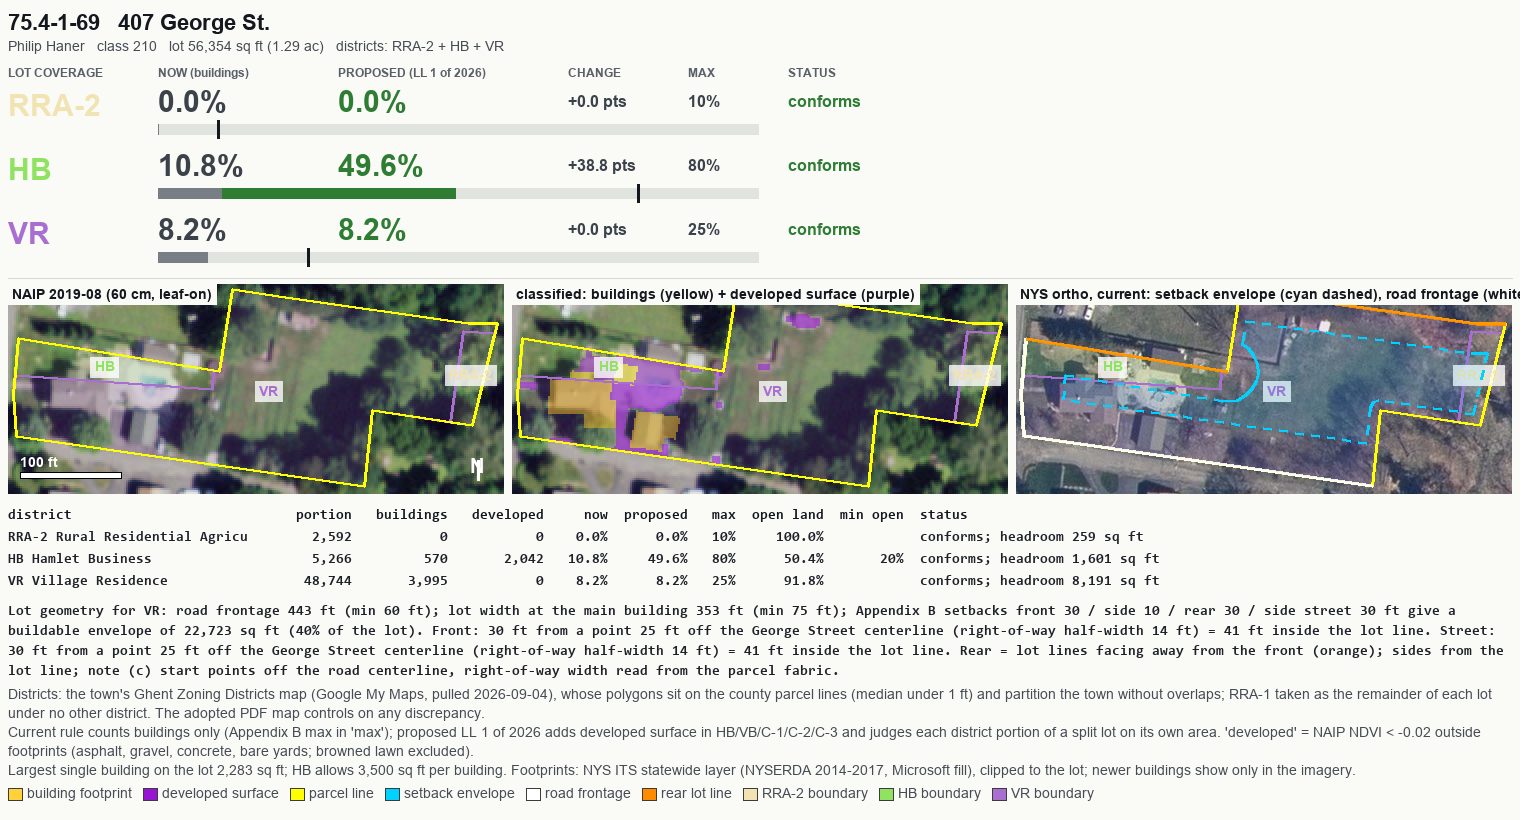Click the green HB boundary legend swatch
The height and width of the screenshot is (820, 1520).
tap(886, 794)
